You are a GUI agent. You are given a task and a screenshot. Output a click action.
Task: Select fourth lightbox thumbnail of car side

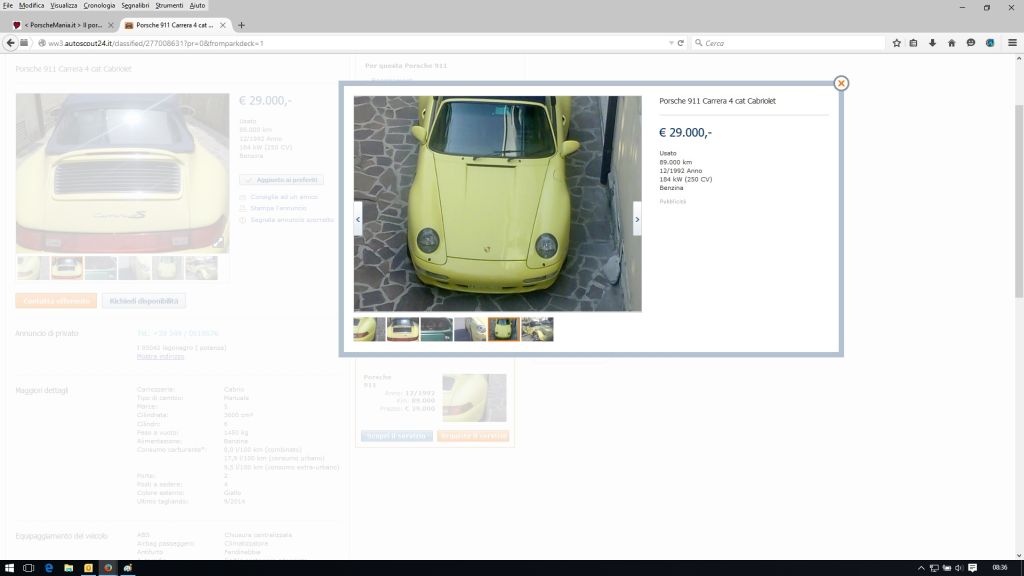click(x=470, y=329)
